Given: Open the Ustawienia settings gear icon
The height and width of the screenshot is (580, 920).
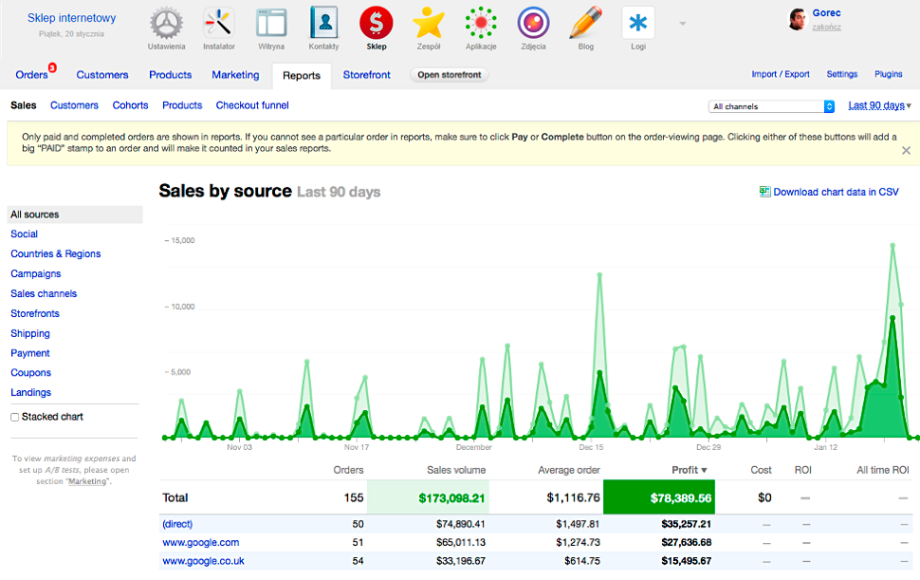Looking at the screenshot, I should click(166, 24).
